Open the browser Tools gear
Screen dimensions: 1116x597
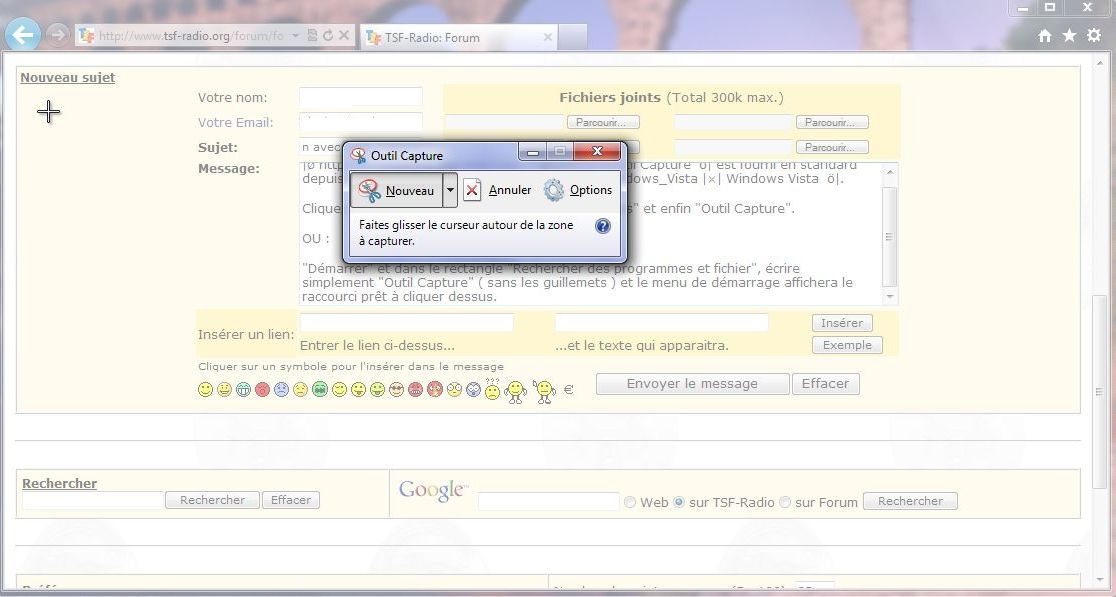click(x=1094, y=36)
